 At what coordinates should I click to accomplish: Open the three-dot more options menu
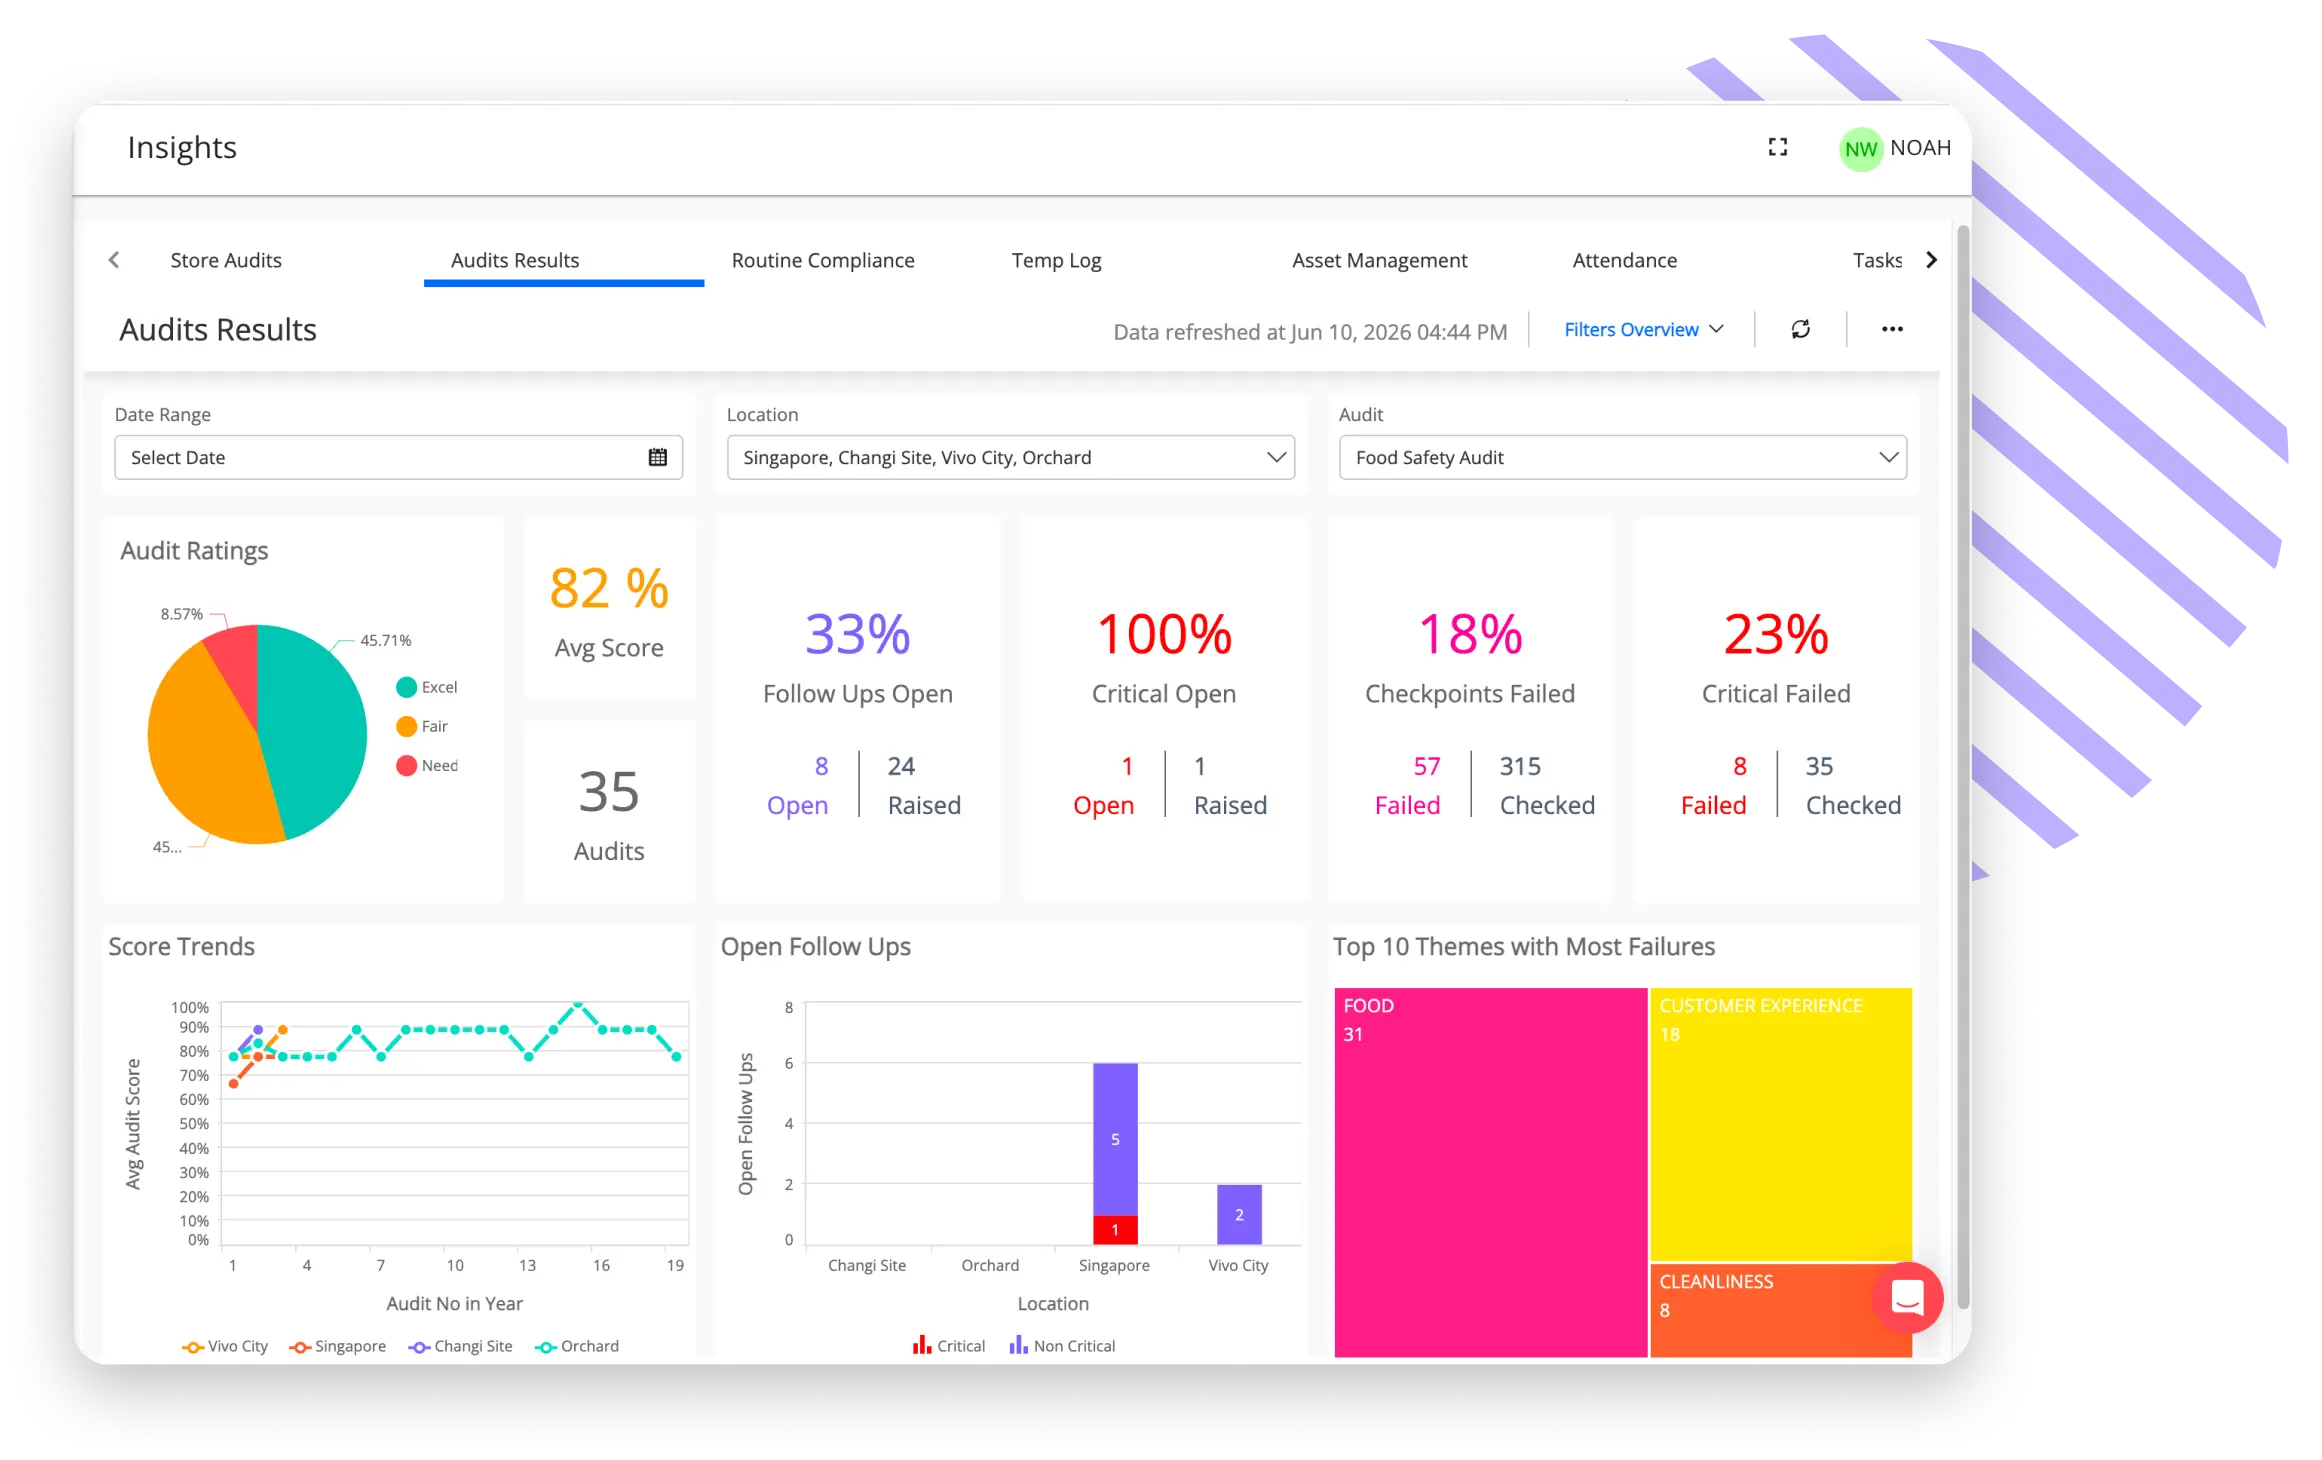point(1892,329)
